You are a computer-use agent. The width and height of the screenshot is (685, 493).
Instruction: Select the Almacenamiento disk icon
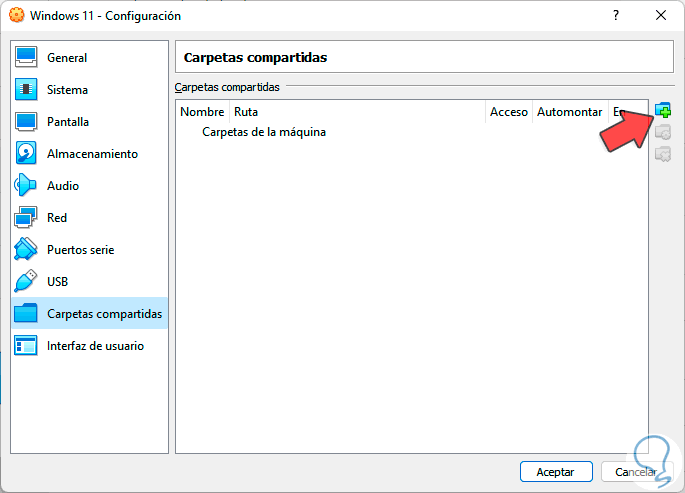tap(27, 154)
